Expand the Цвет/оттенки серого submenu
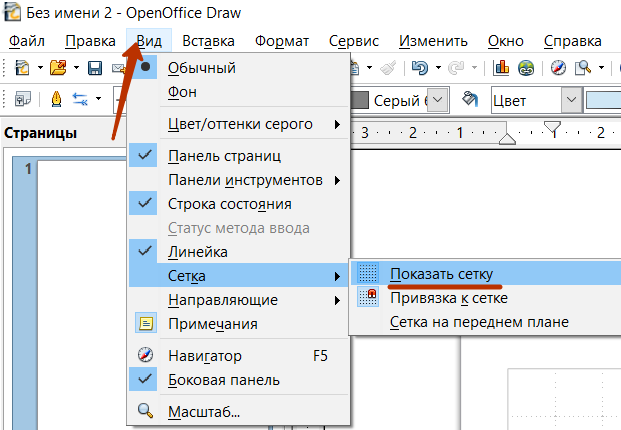Image resolution: width=621 pixels, height=430 pixels. coord(239,124)
